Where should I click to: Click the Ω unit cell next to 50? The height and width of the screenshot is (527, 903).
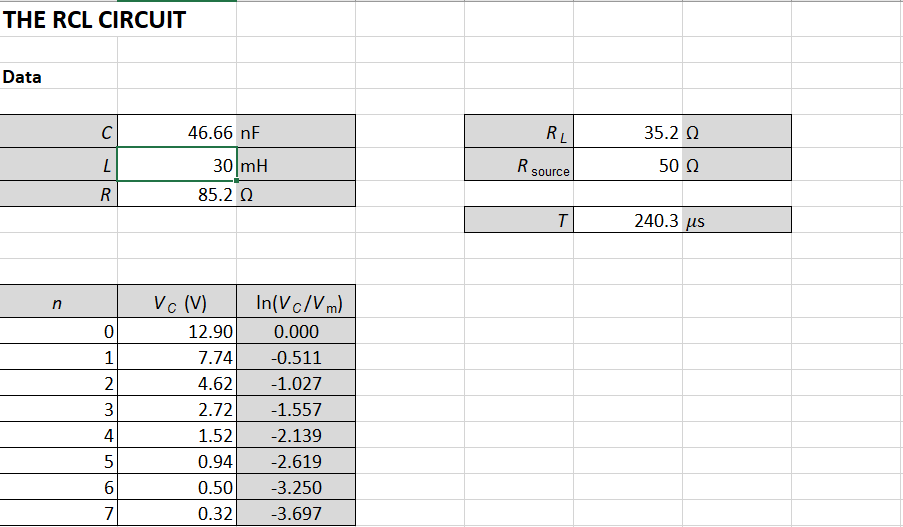(737, 165)
